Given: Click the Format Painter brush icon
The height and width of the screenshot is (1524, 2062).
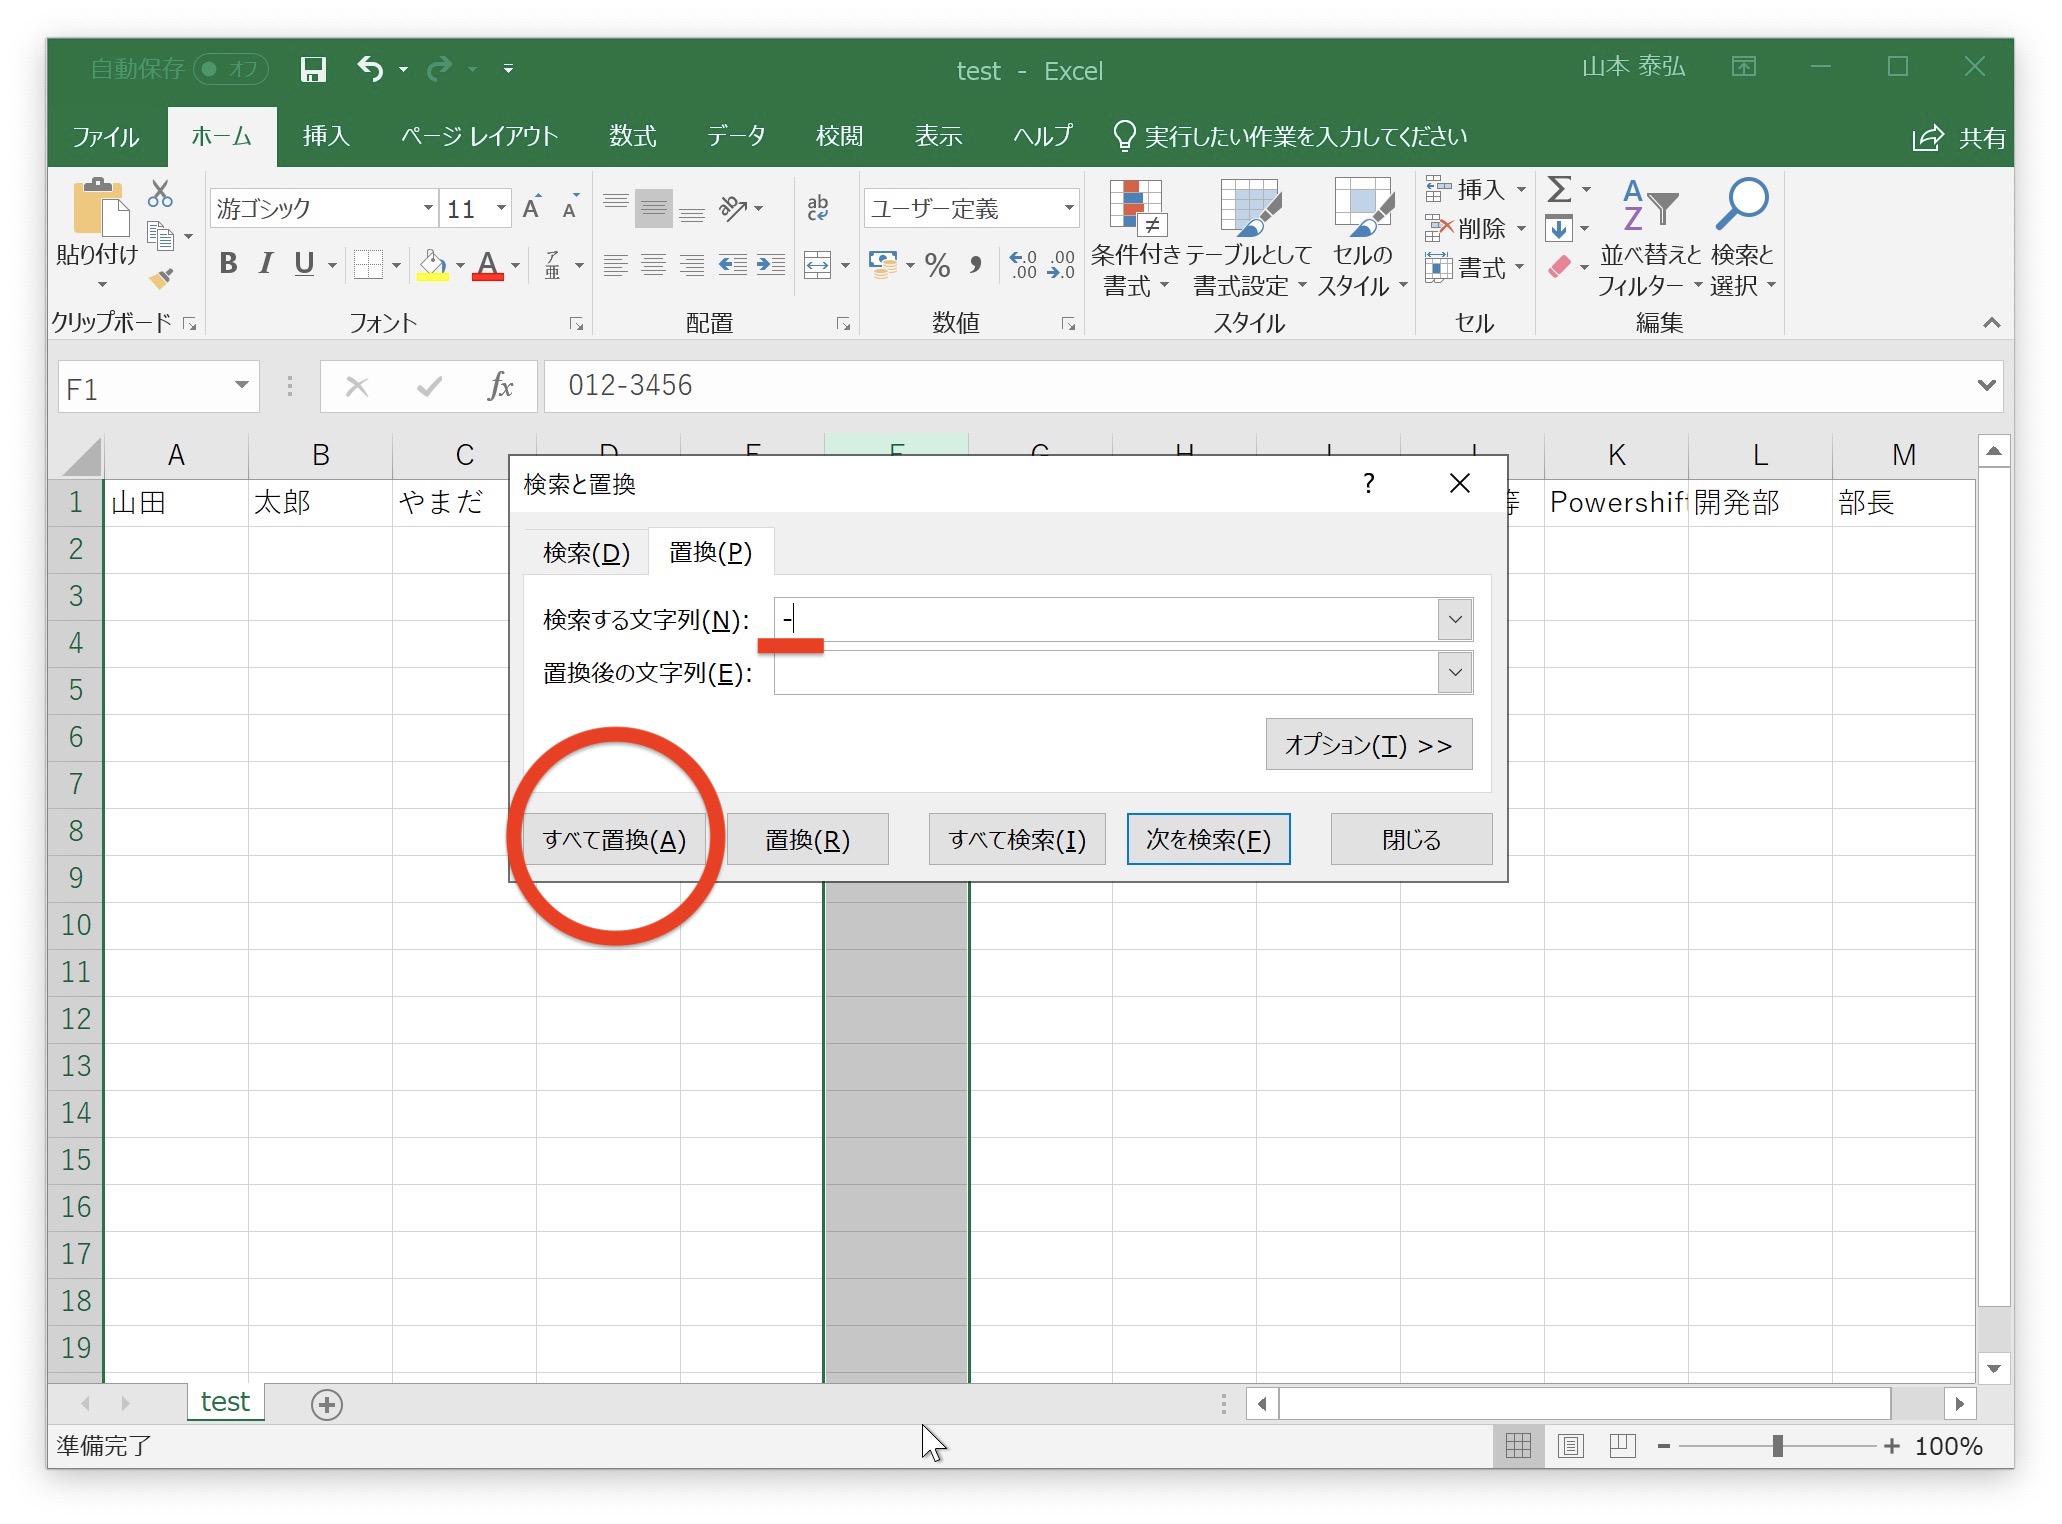Looking at the screenshot, I should [x=161, y=279].
